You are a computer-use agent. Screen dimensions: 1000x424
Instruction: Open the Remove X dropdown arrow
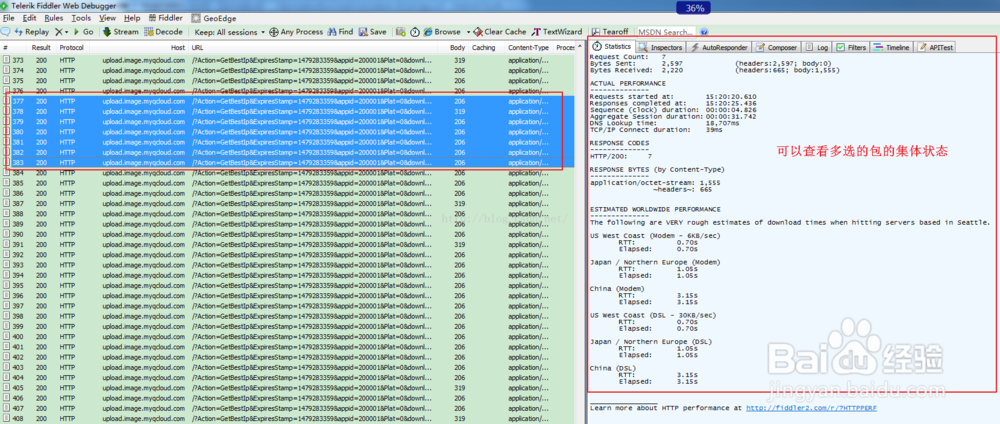click(66, 32)
